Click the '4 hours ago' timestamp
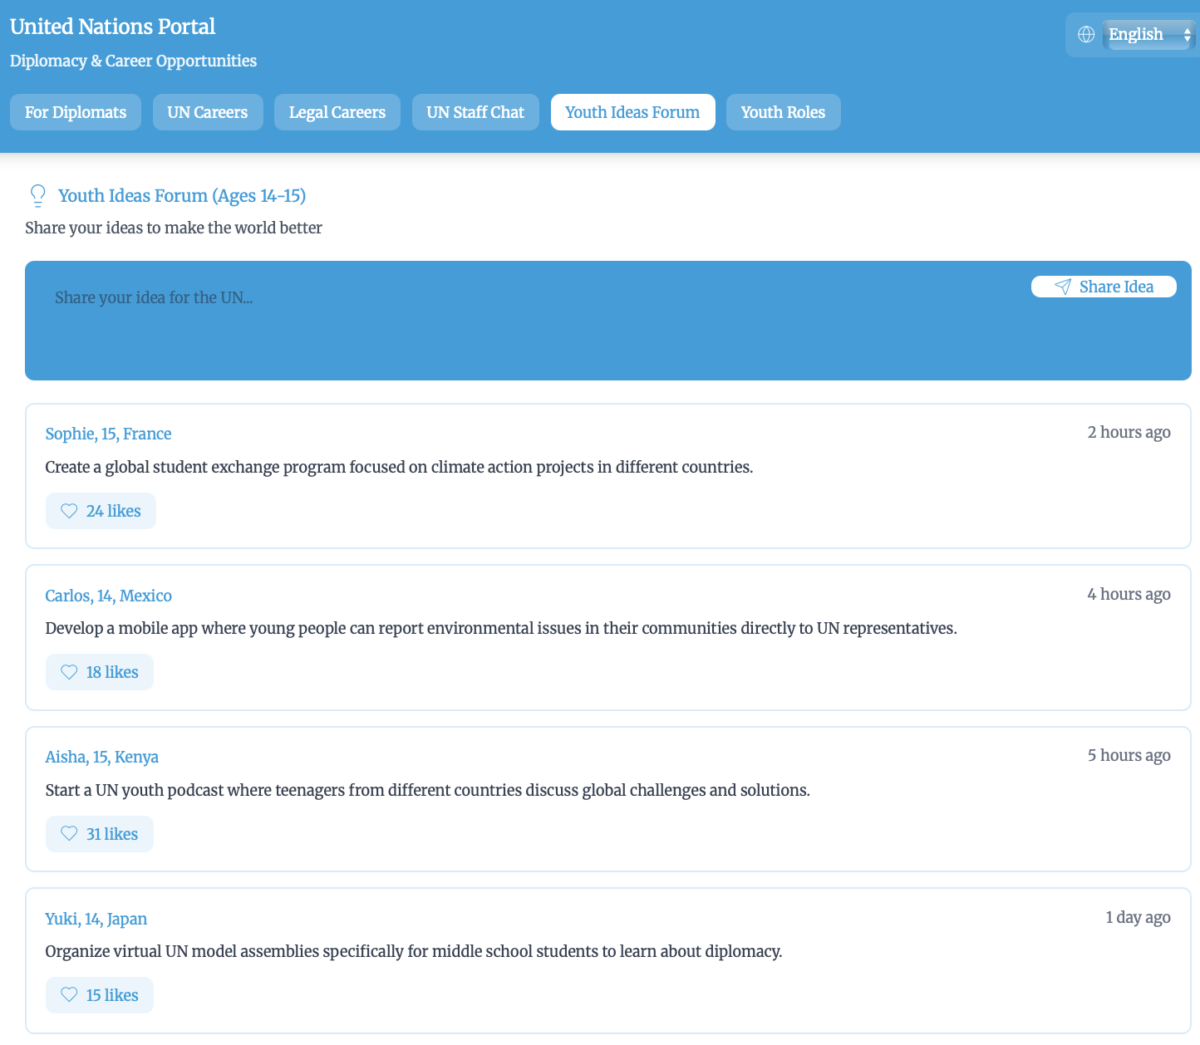Image resolution: width=1200 pixels, height=1045 pixels. 1129,594
